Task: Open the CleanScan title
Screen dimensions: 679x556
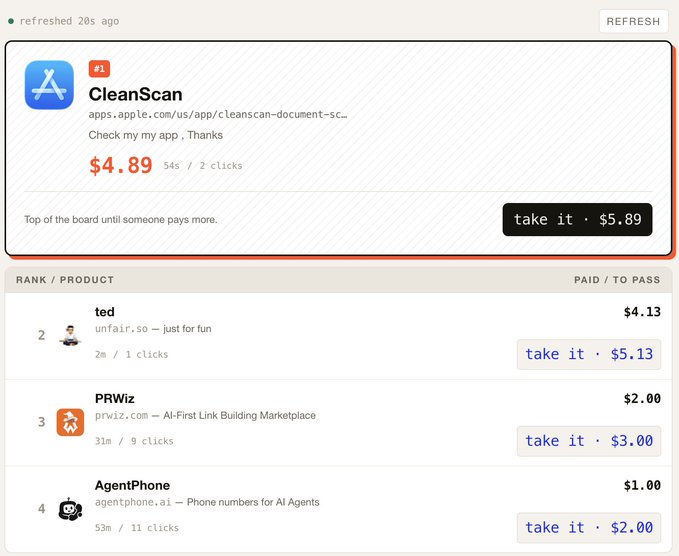Action: click(x=135, y=94)
